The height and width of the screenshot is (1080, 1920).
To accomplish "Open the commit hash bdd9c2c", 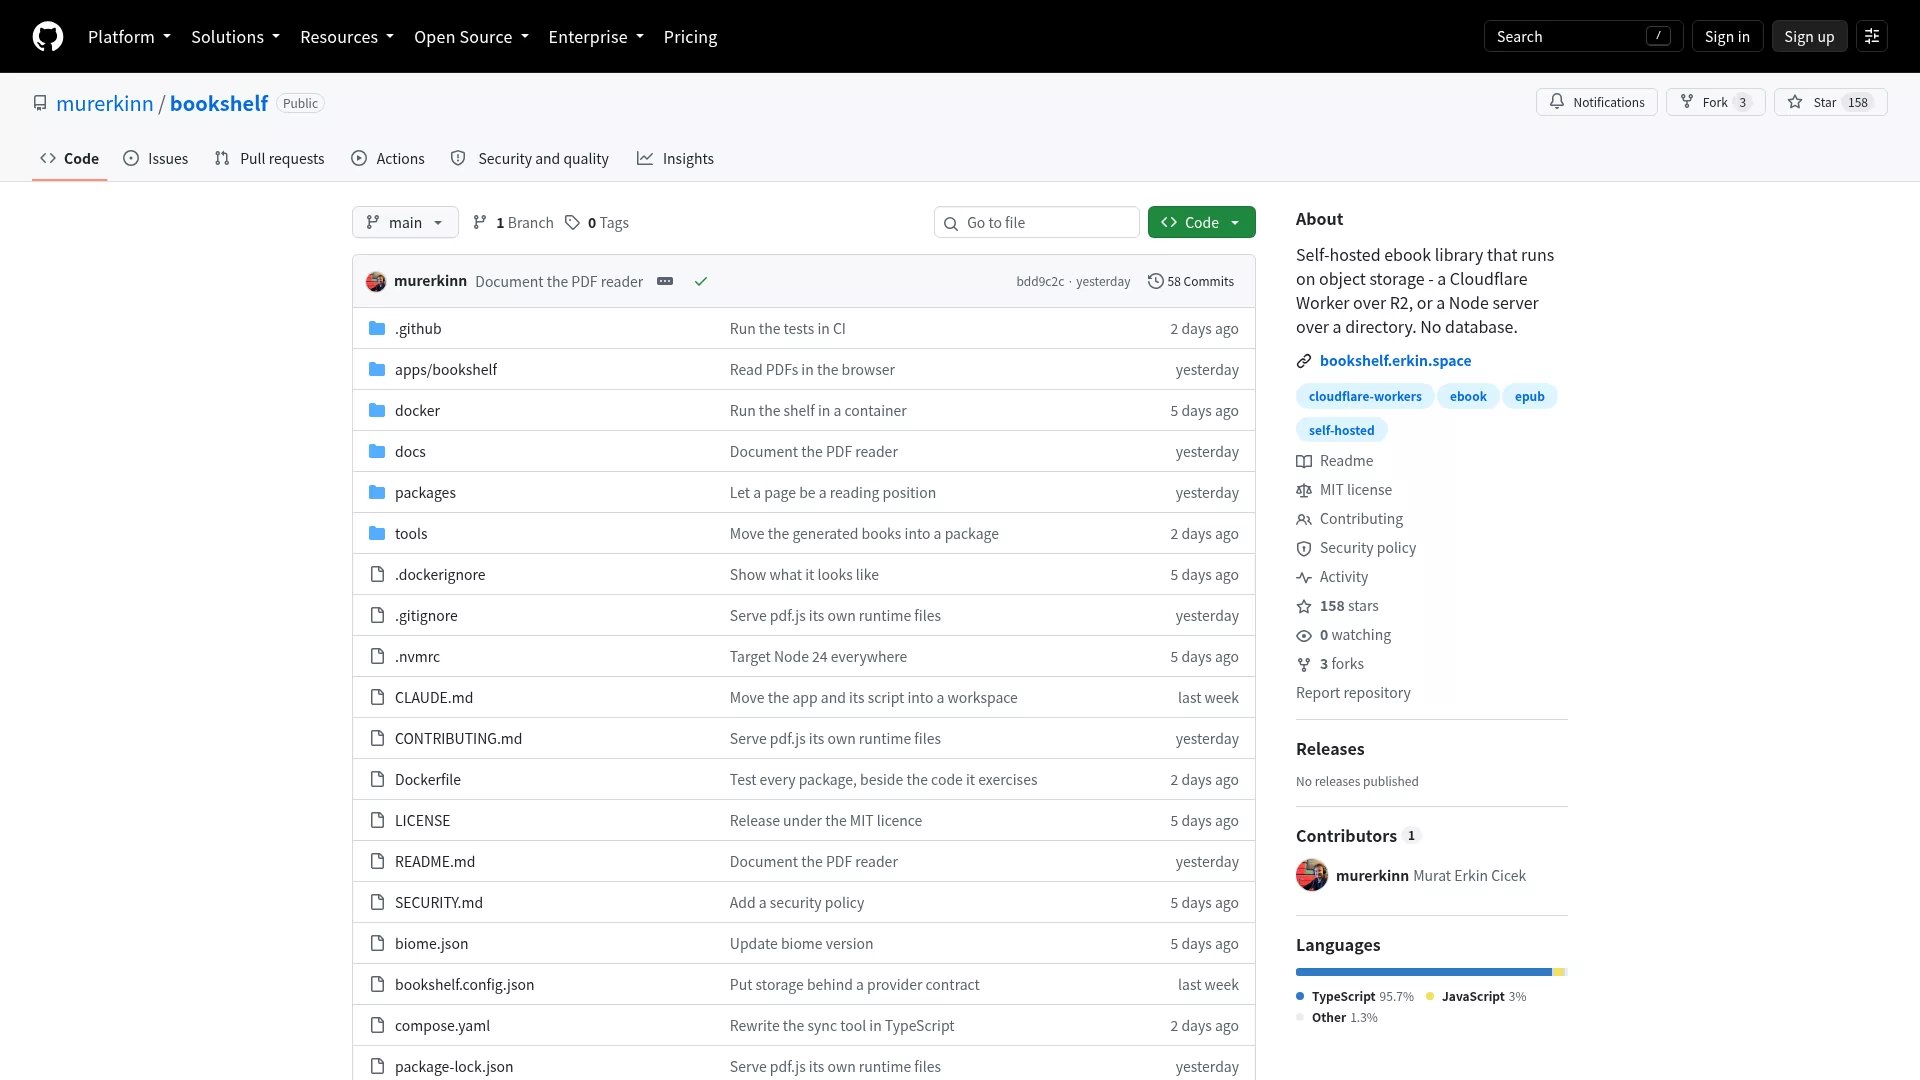I will click(x=1040, y=282).
